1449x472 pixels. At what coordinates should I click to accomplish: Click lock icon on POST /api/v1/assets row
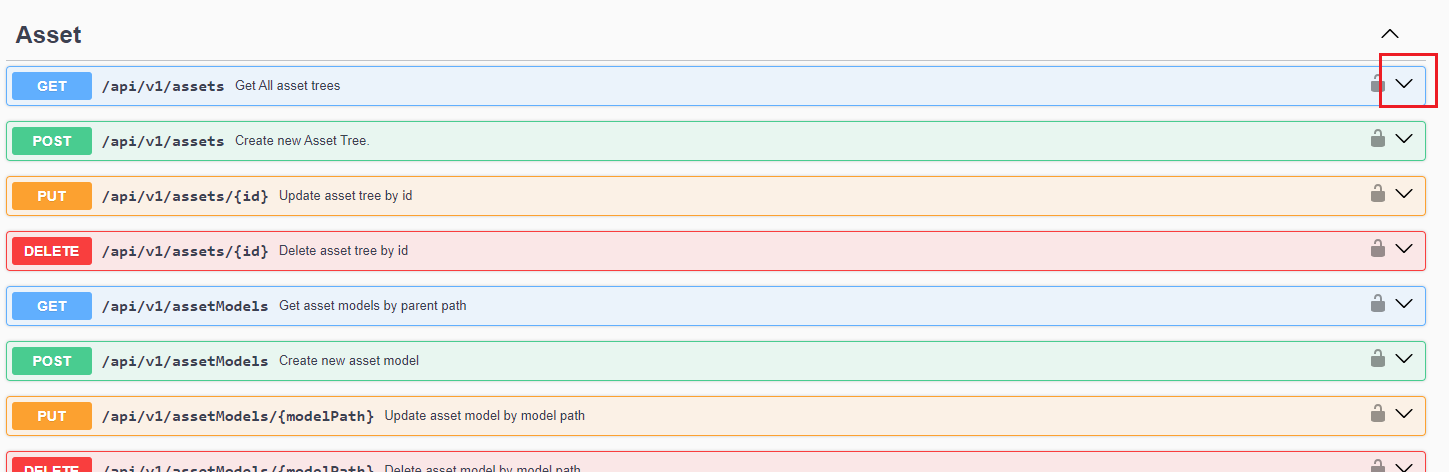pyautogui.click(x=1377, y=139)
